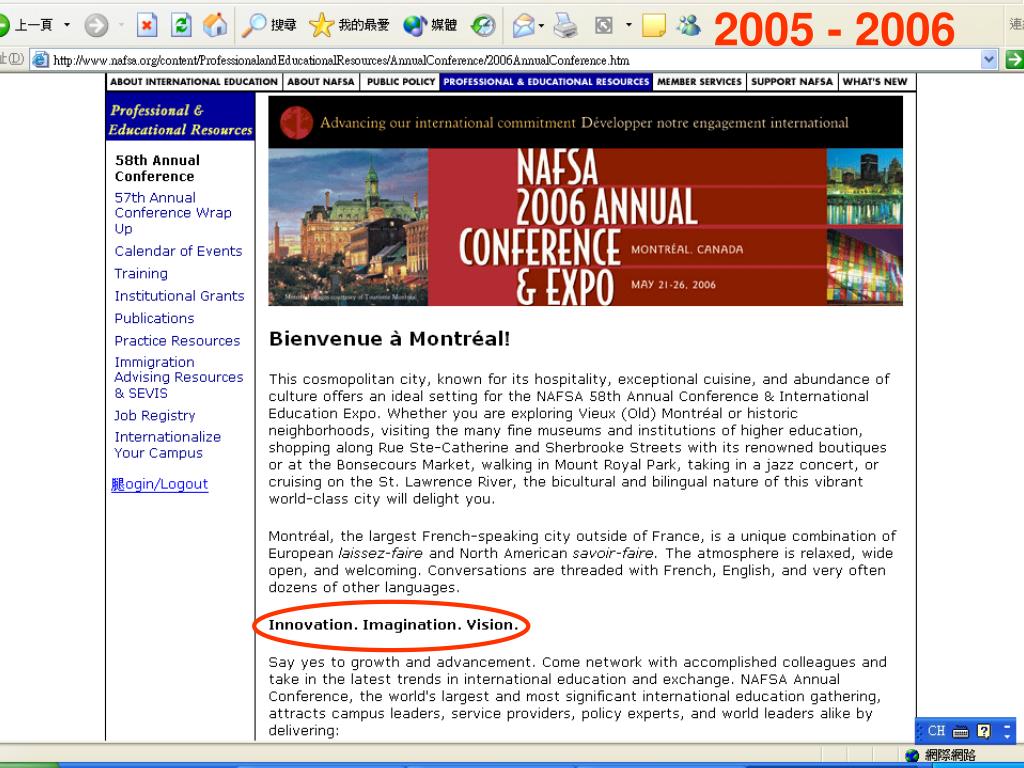Open History clock icon
The image size is (1024, 768).
click(483, 25)
